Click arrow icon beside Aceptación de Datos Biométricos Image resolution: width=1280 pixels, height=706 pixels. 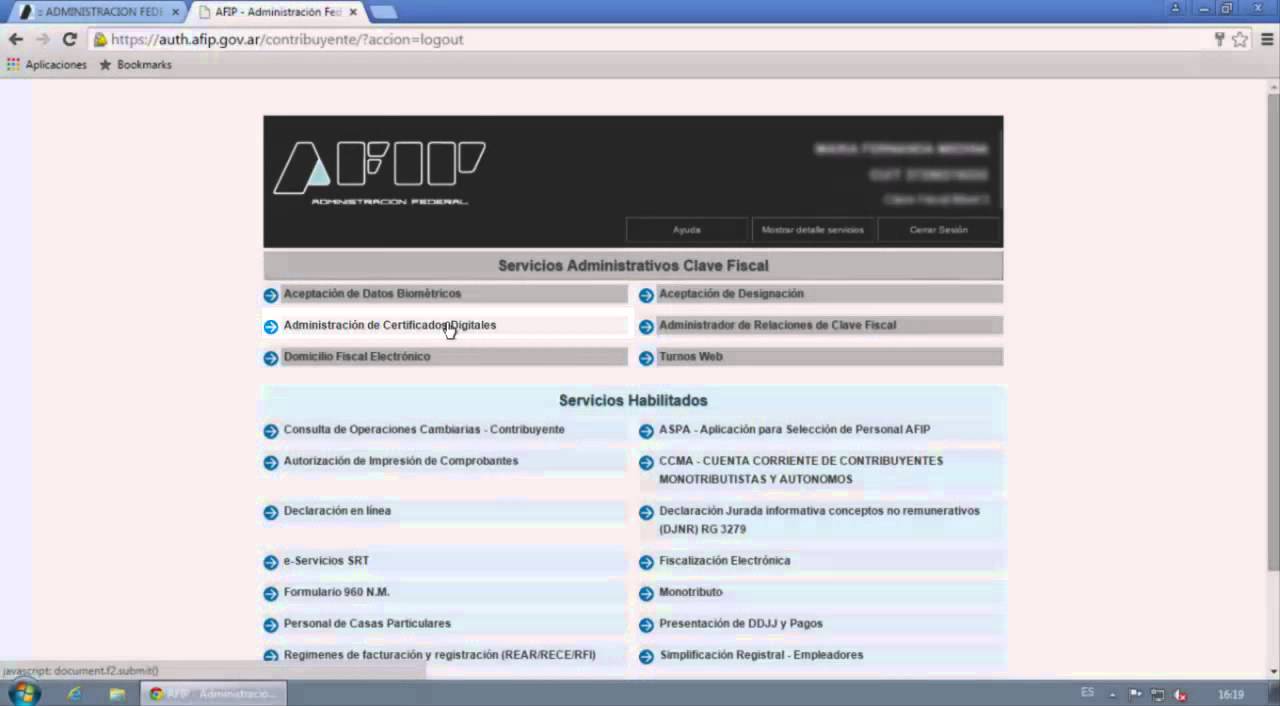[271, 295]
